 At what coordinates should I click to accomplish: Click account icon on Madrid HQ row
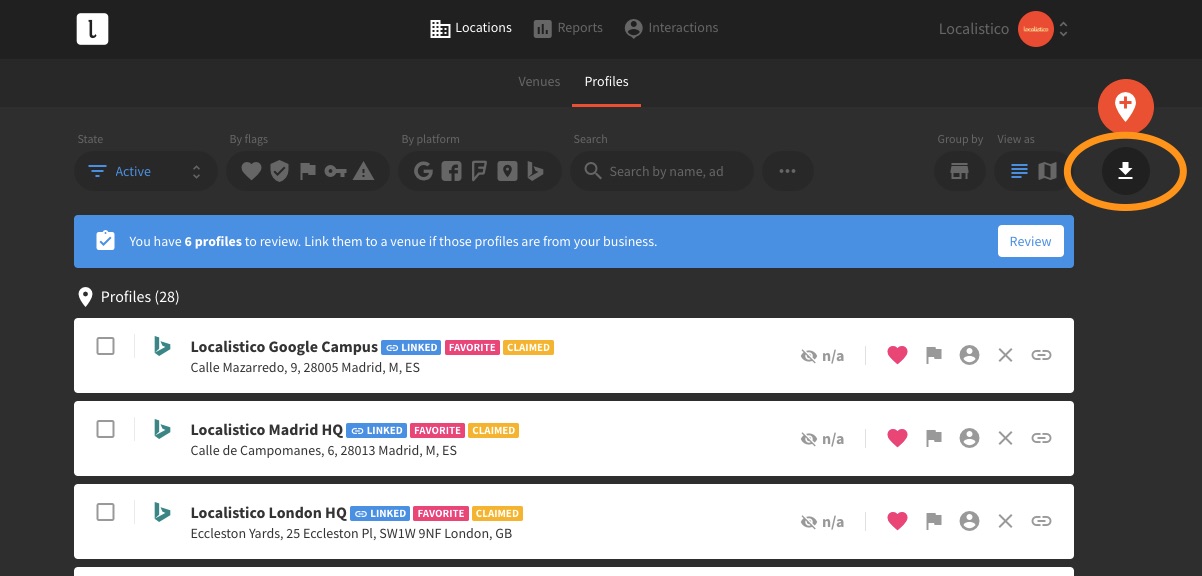tap(969, 438)
